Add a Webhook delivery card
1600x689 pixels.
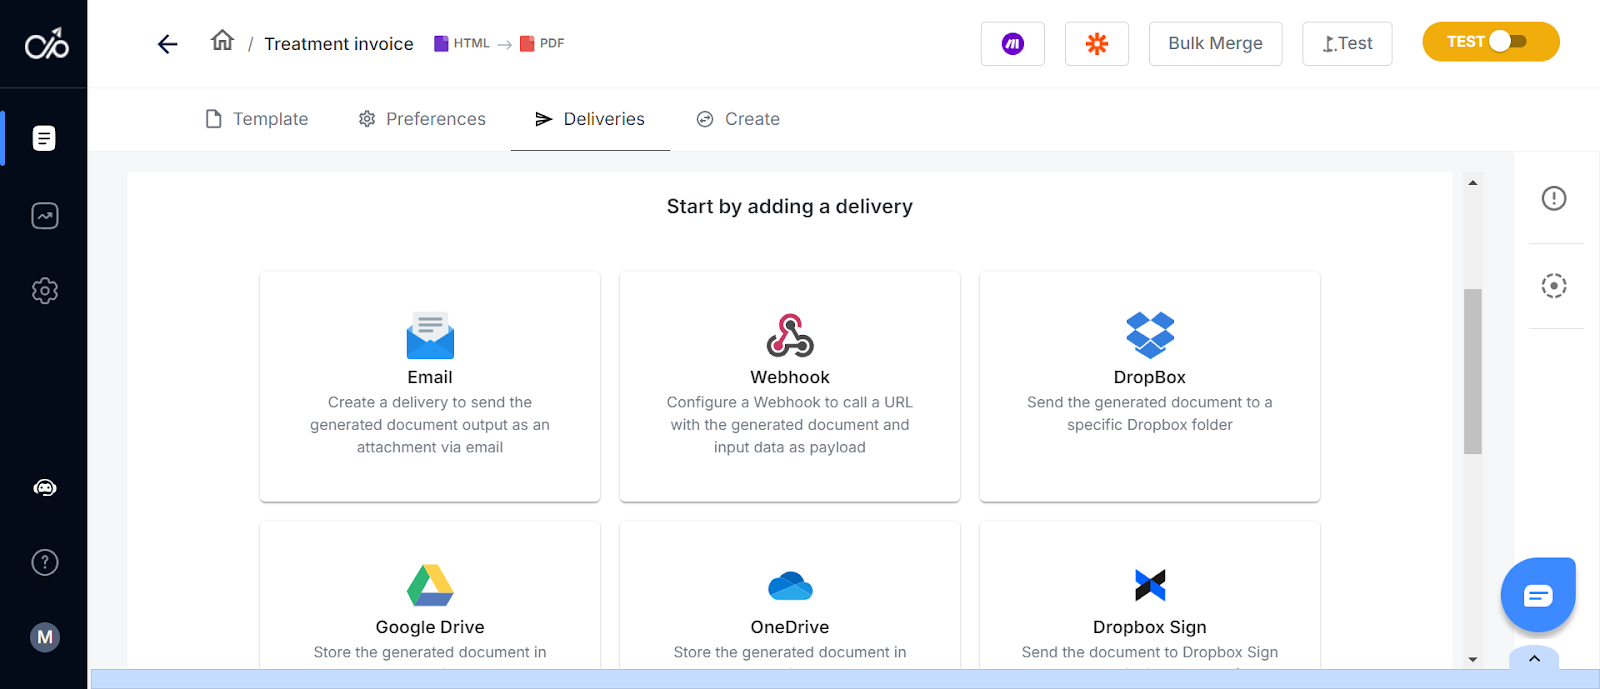coord(790,386)
